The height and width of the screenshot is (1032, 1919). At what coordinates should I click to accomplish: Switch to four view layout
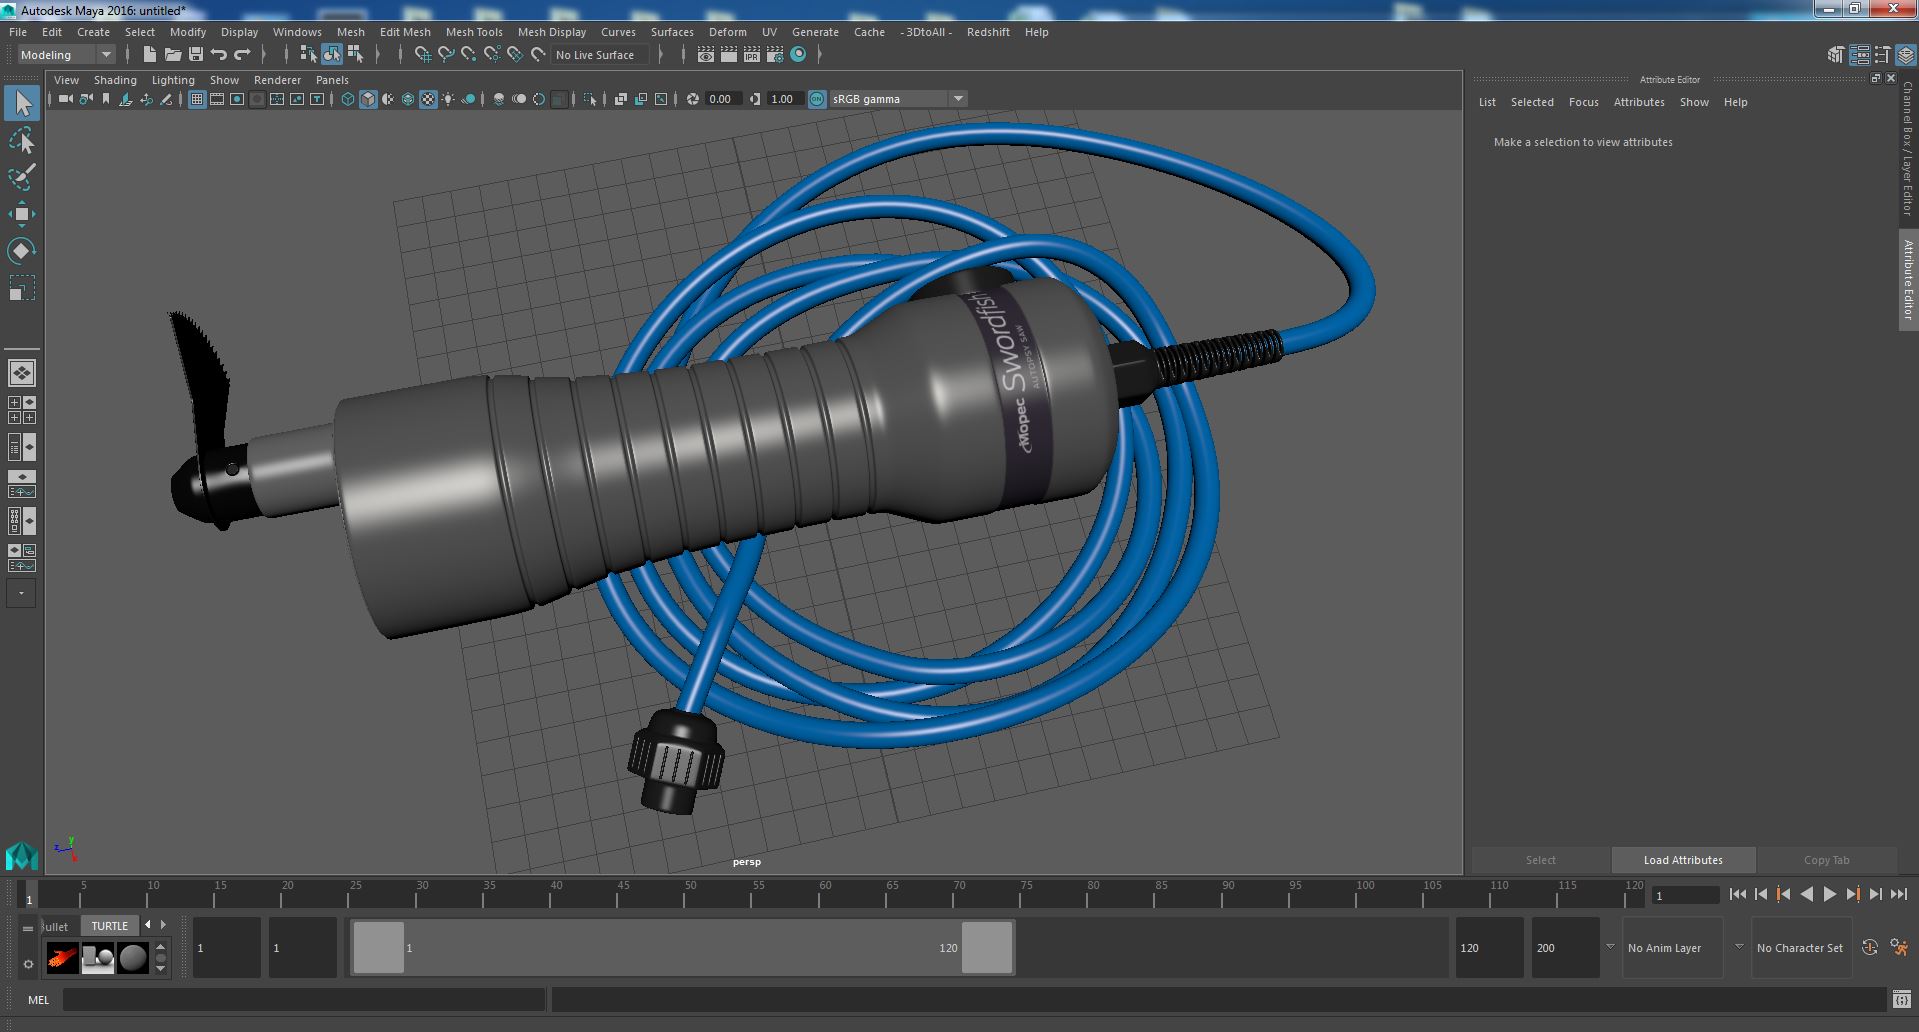tap(21, 410)
